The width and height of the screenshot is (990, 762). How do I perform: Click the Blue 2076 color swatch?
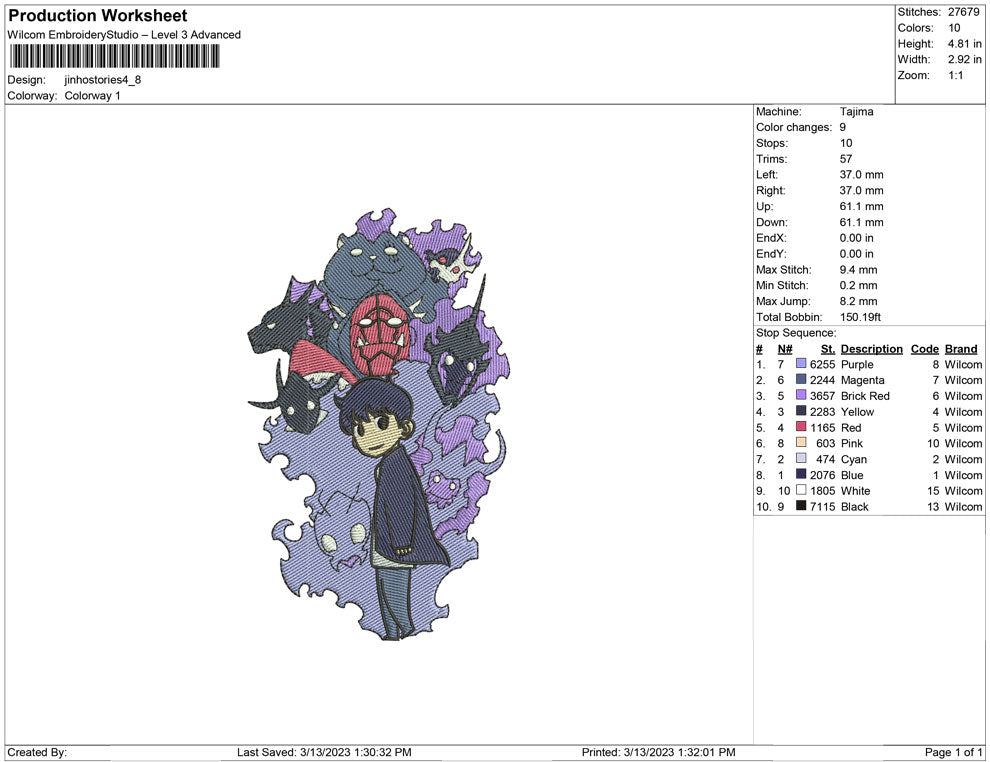pos(801,474)
